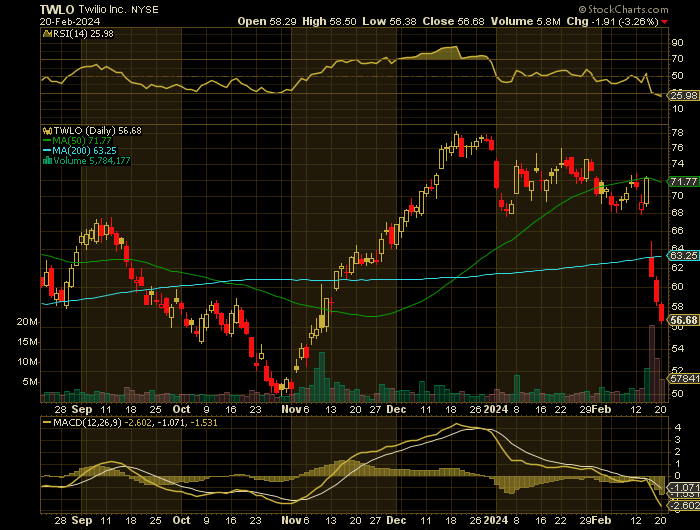This screenshot has width=700, height=530.
Task: Click Feb on the price chart date axis
Action: (x=601, y=409)
